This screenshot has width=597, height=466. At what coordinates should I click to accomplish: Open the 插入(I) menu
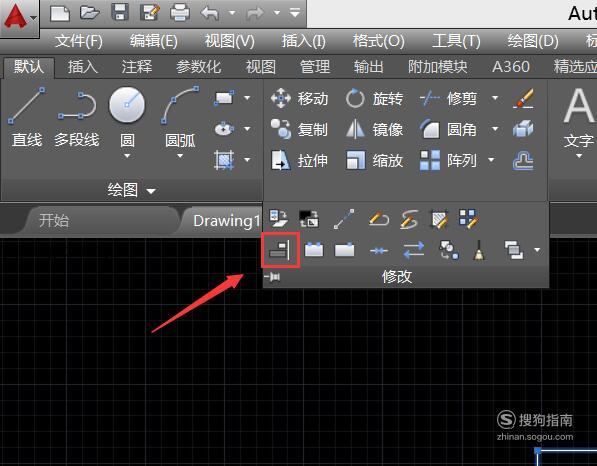tap(303, 41)
